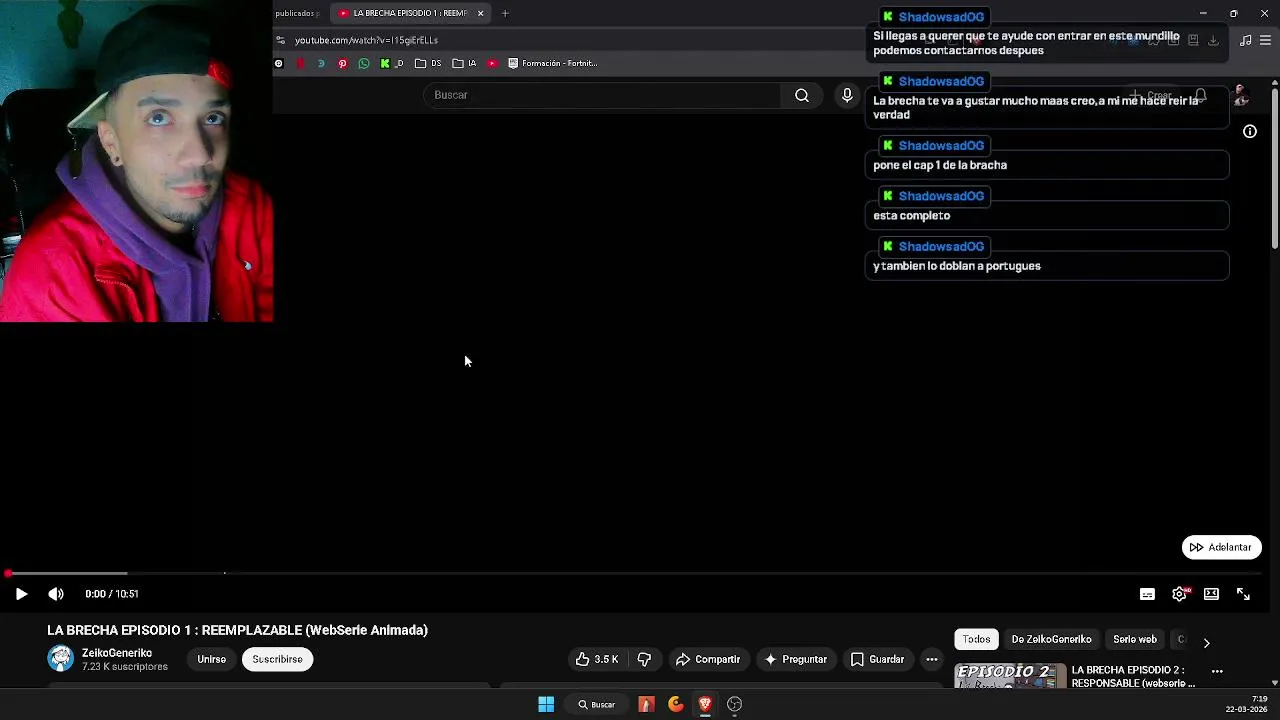Image resolution: width=1280 pixels, height=720 pixels.
Task: Open the taskbar clock and date
Action: tap(1247, 704)
